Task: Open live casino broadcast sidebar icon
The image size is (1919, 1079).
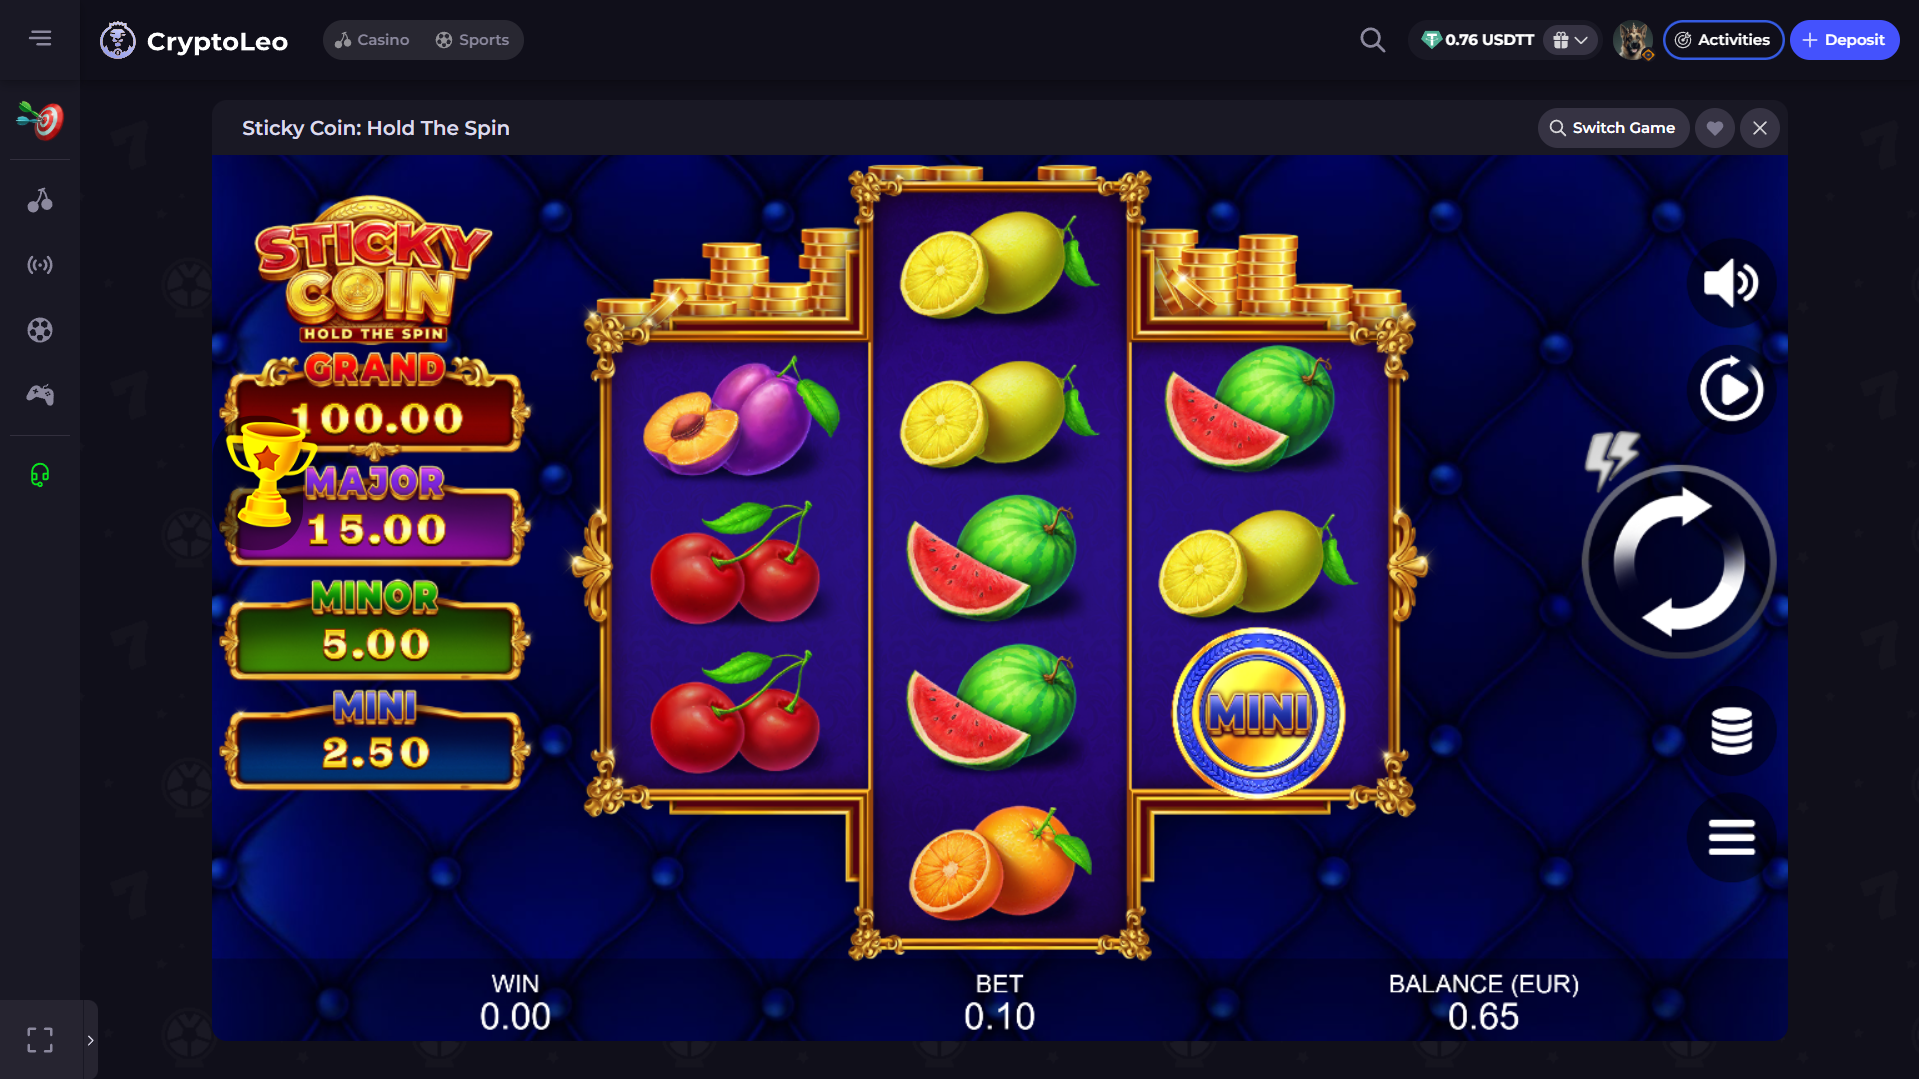Action: coord(40,265)
